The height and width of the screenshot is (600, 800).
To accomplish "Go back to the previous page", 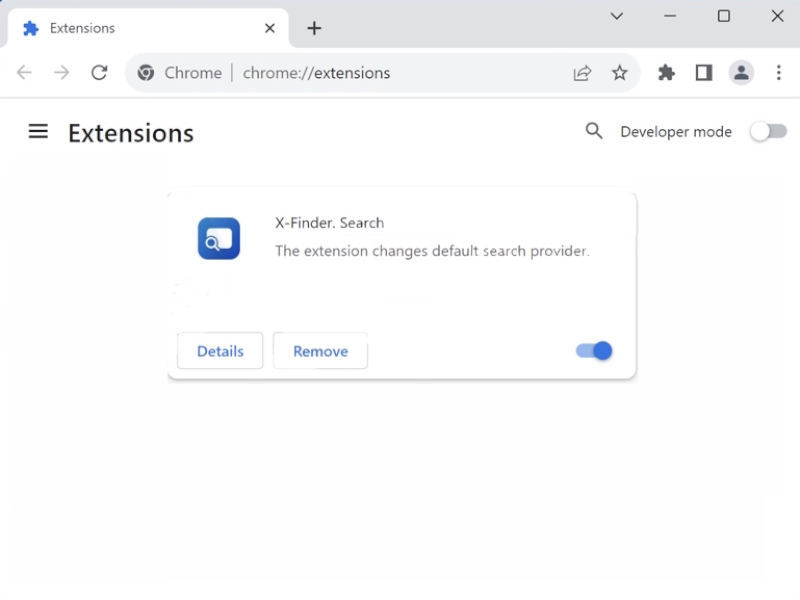I will 25,73.
